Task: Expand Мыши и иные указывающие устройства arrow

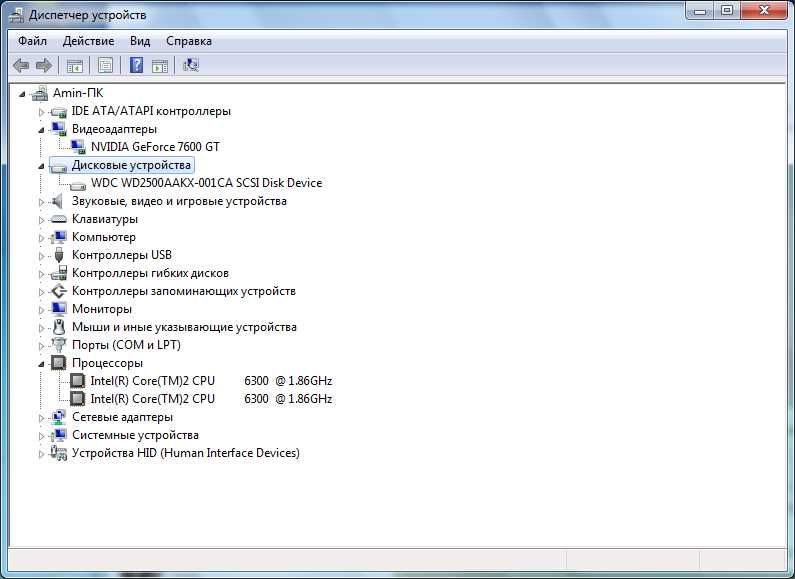Action: point(42,328)
